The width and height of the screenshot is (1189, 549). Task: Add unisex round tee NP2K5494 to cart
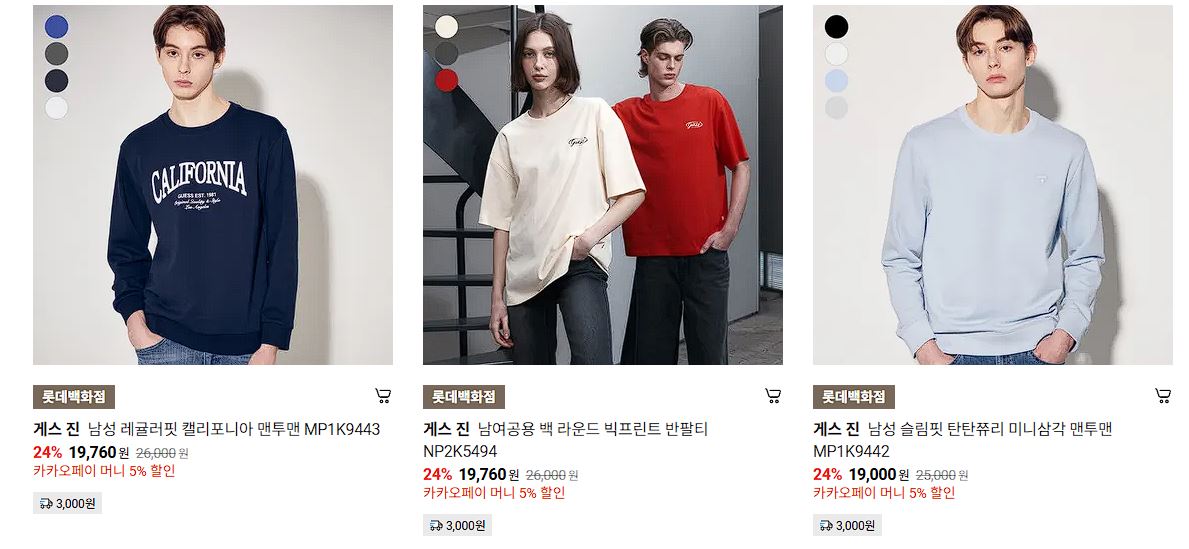(773, 395)
